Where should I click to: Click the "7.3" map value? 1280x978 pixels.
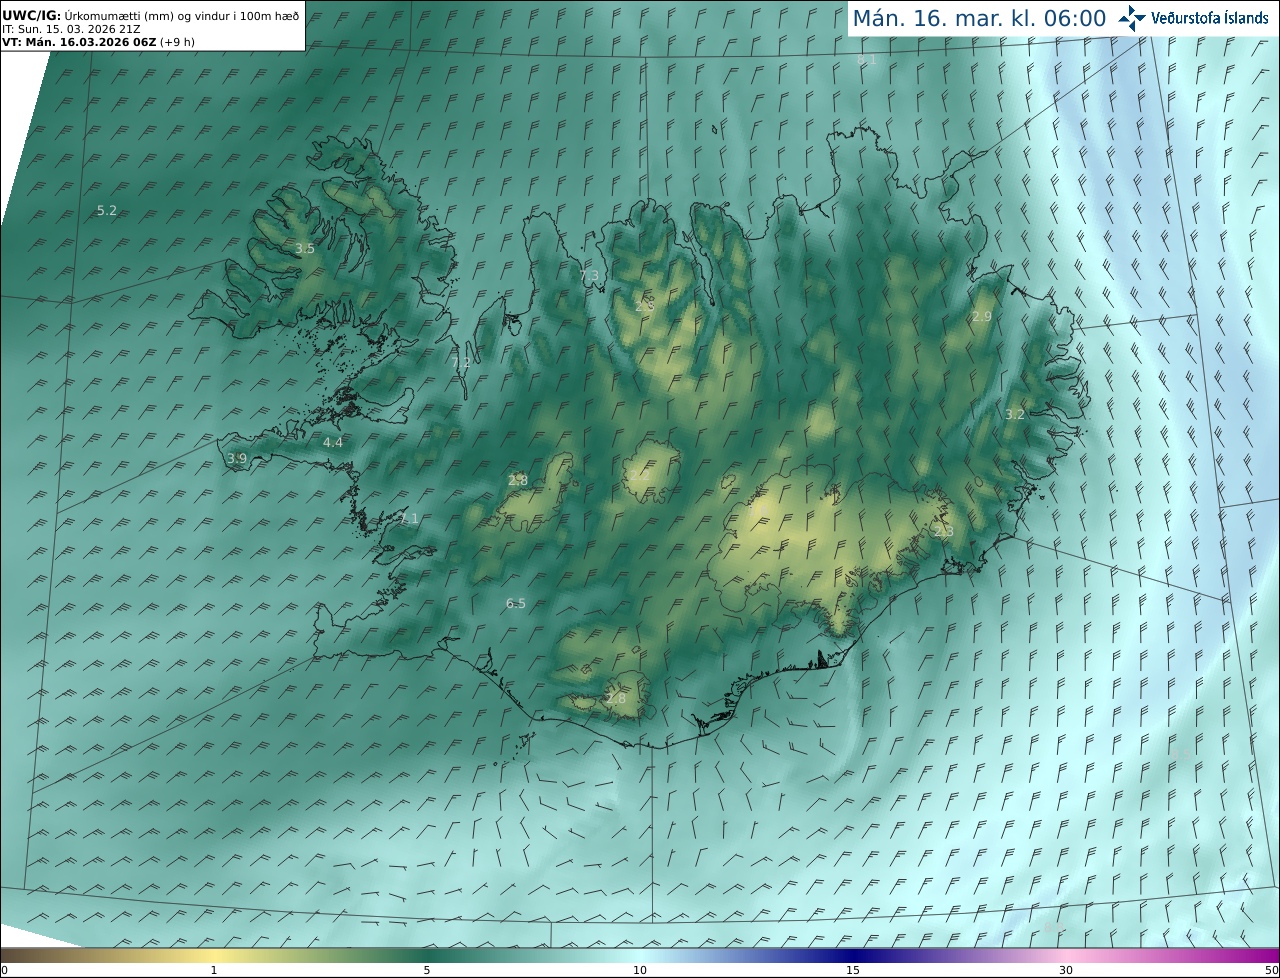[x=589, y=276]
